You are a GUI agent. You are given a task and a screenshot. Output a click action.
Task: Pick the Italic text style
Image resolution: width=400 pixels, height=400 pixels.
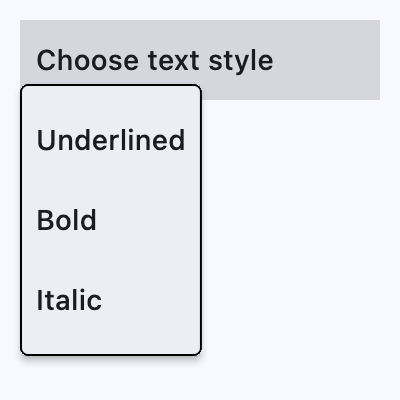(111, 300)
